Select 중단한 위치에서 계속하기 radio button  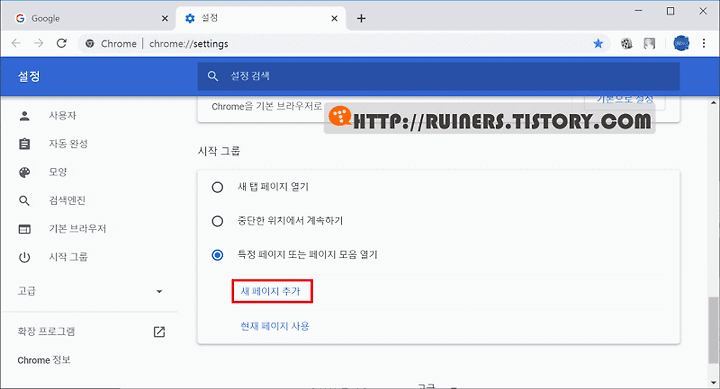(217, 221)
